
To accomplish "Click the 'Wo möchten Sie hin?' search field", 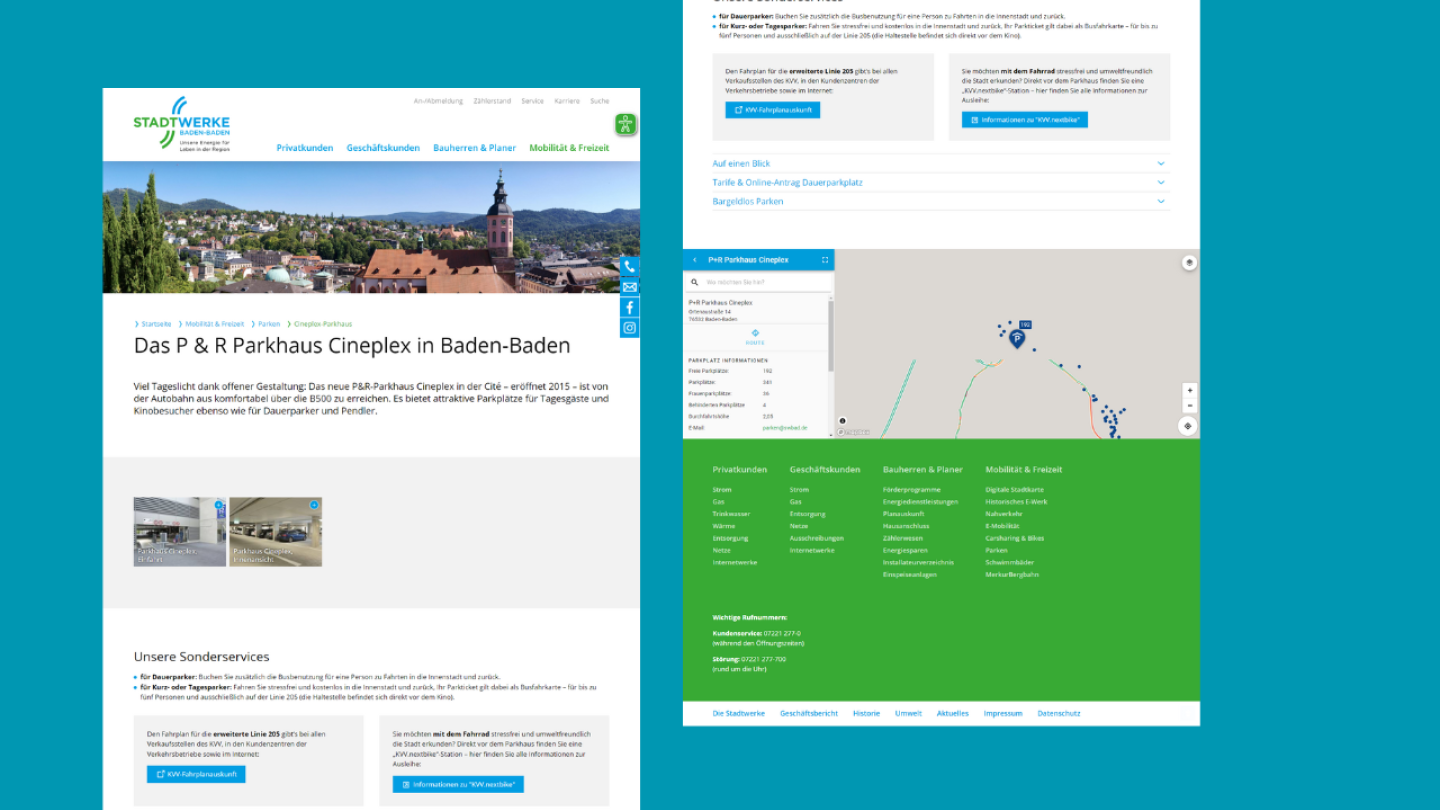I will 758,283.
